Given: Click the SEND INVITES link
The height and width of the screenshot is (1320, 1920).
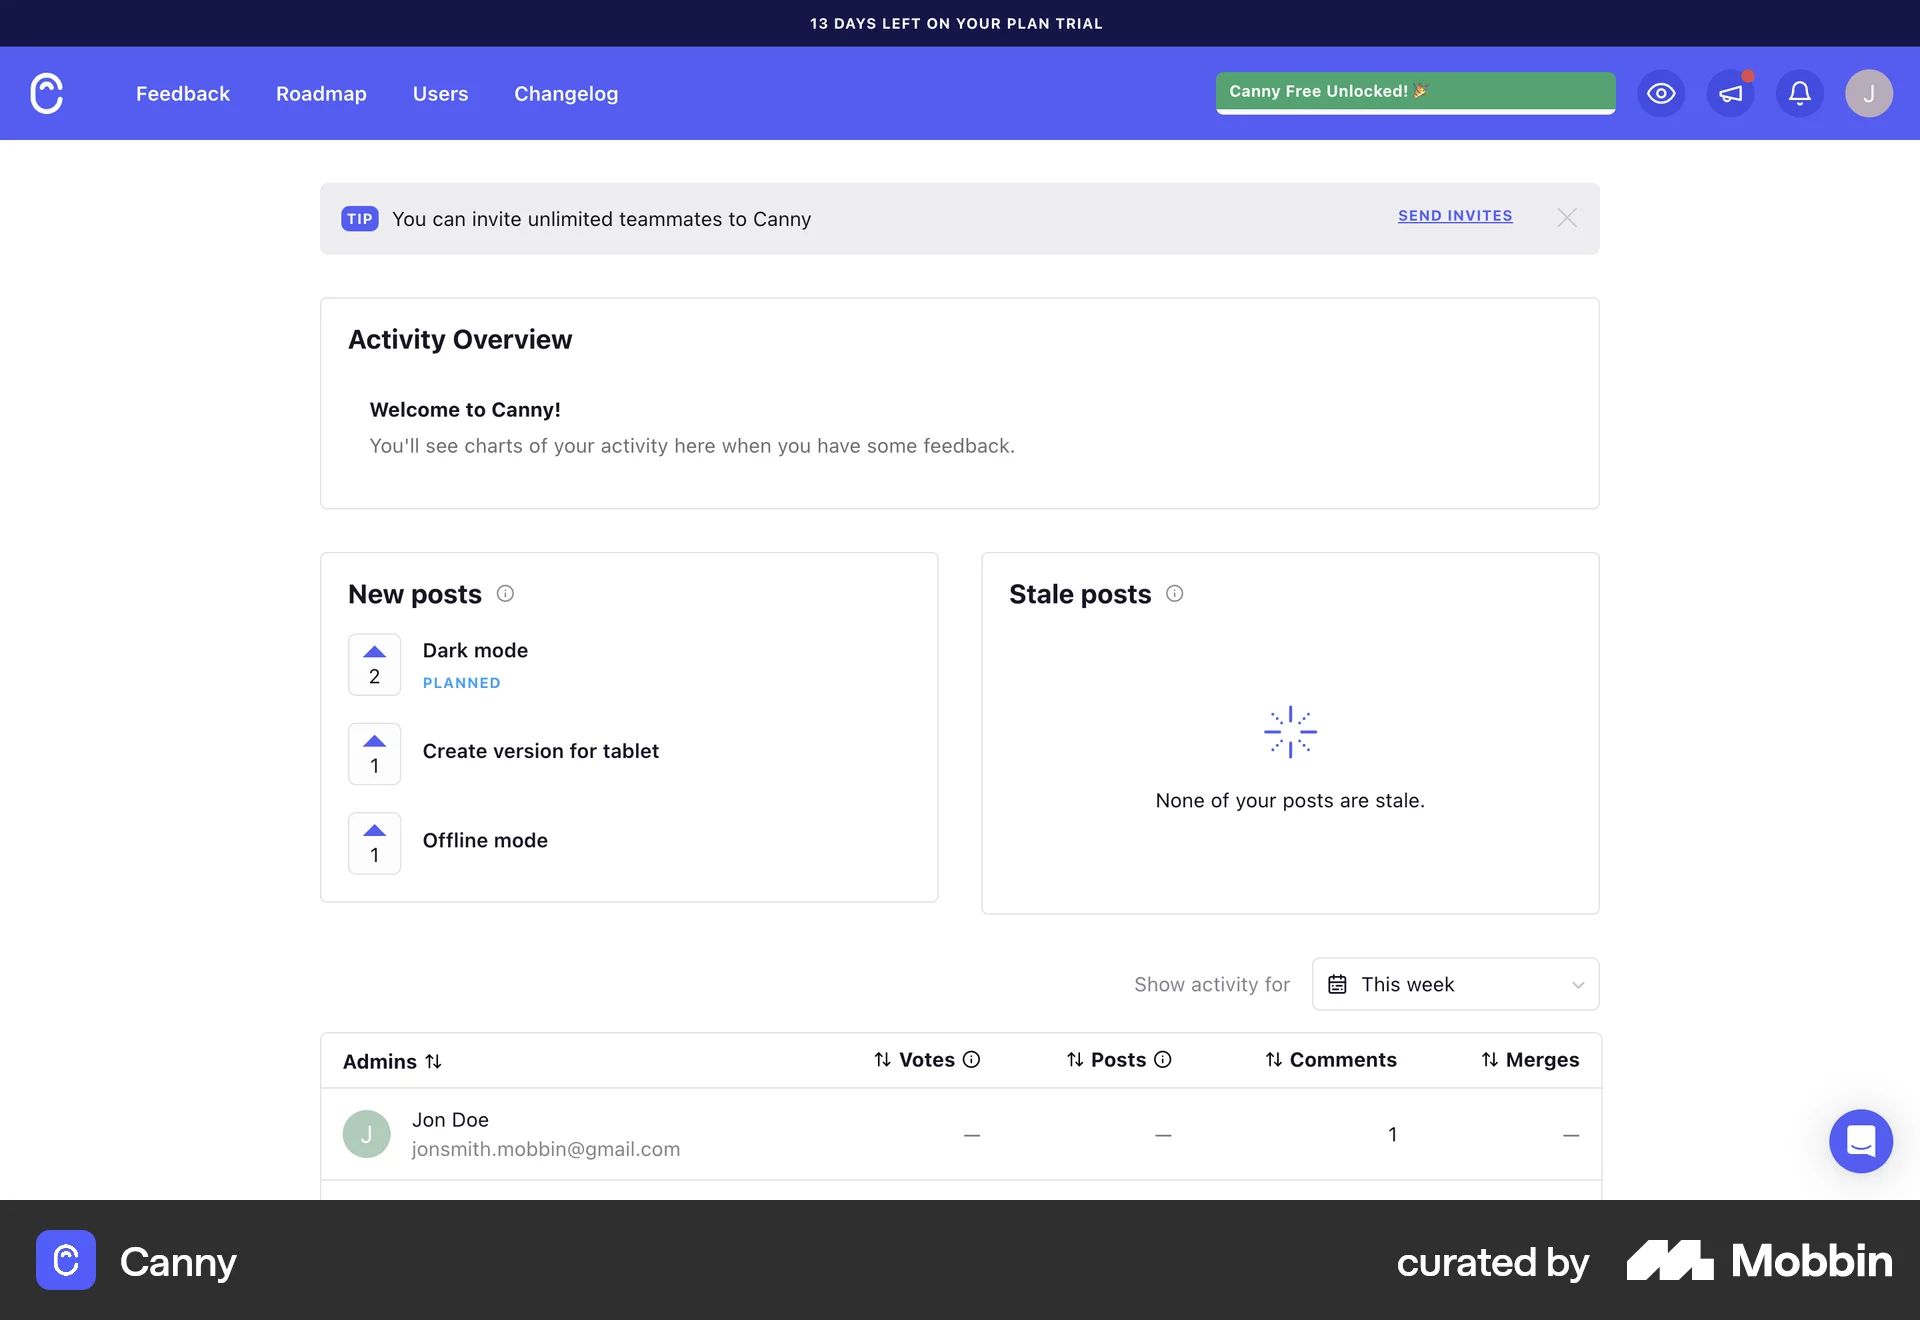Looking at the screenshot, I should click(x=1455, y=216).
